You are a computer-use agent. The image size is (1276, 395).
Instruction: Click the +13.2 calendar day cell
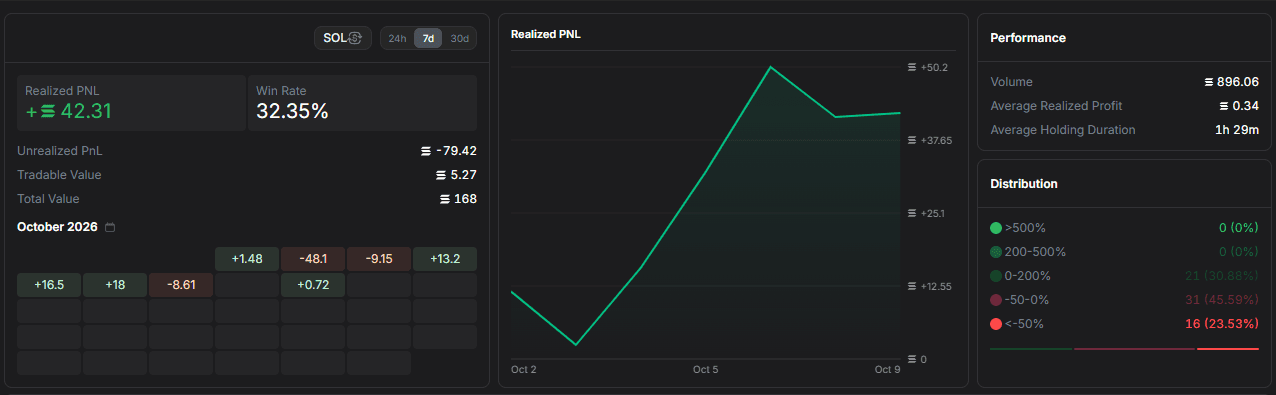click(445, 259)
